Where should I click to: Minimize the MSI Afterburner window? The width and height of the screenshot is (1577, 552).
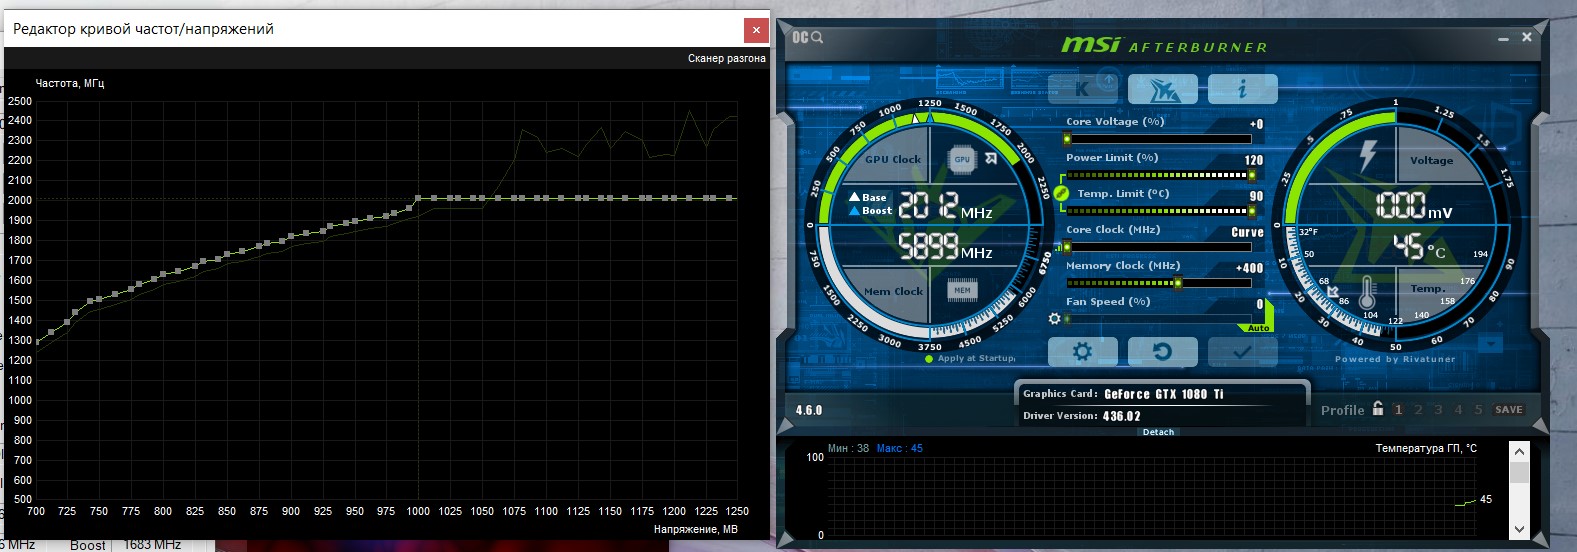click(1503, 38)
